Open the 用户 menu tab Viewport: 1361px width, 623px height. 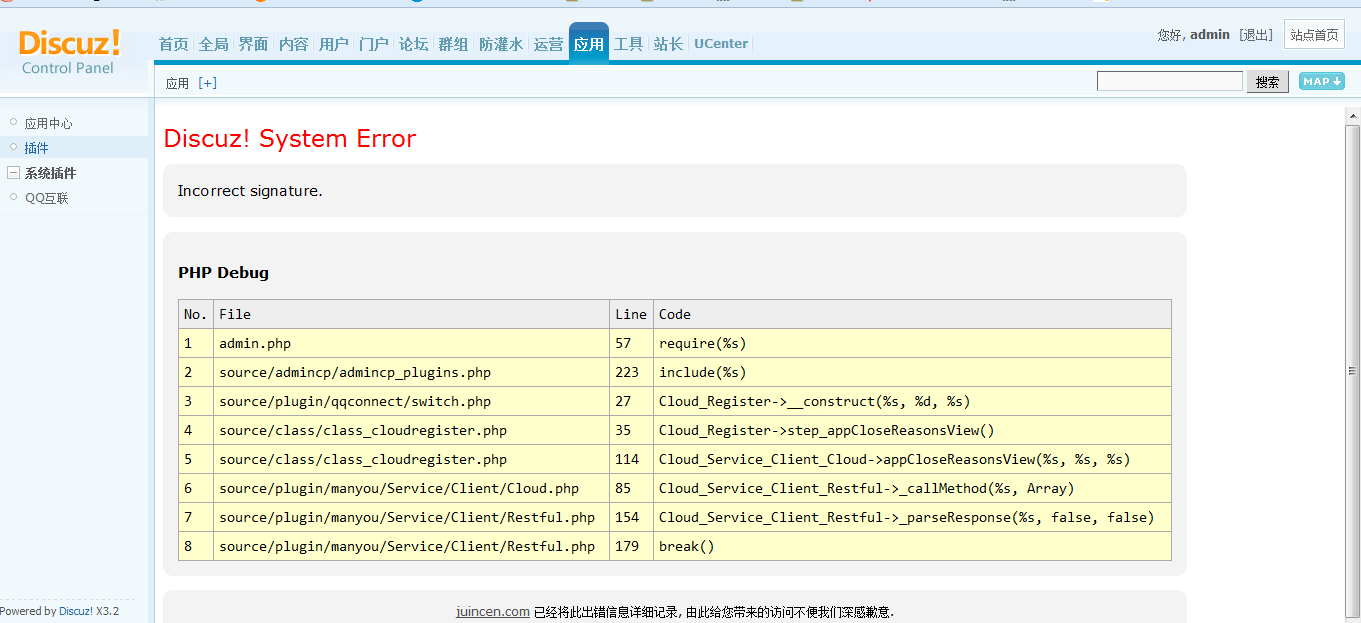tap(333, 44)
